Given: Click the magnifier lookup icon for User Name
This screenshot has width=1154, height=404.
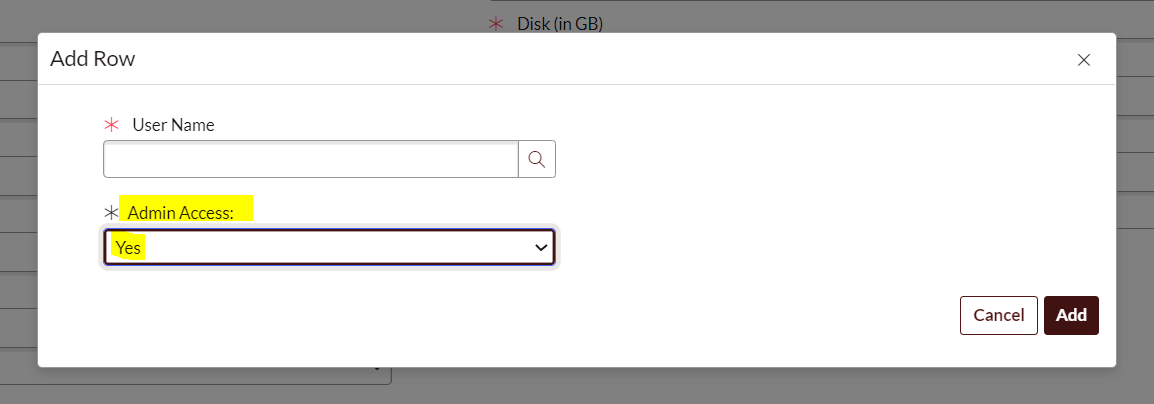Looking at the screenshot, I should click(x=537, y=159).
